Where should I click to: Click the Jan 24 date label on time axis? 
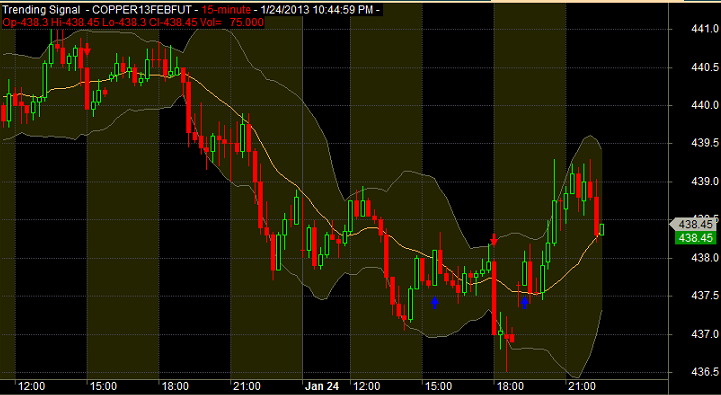321,386
